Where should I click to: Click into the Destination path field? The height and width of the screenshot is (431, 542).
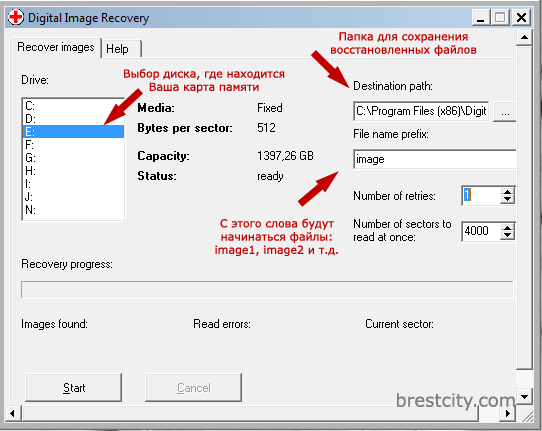421,111
